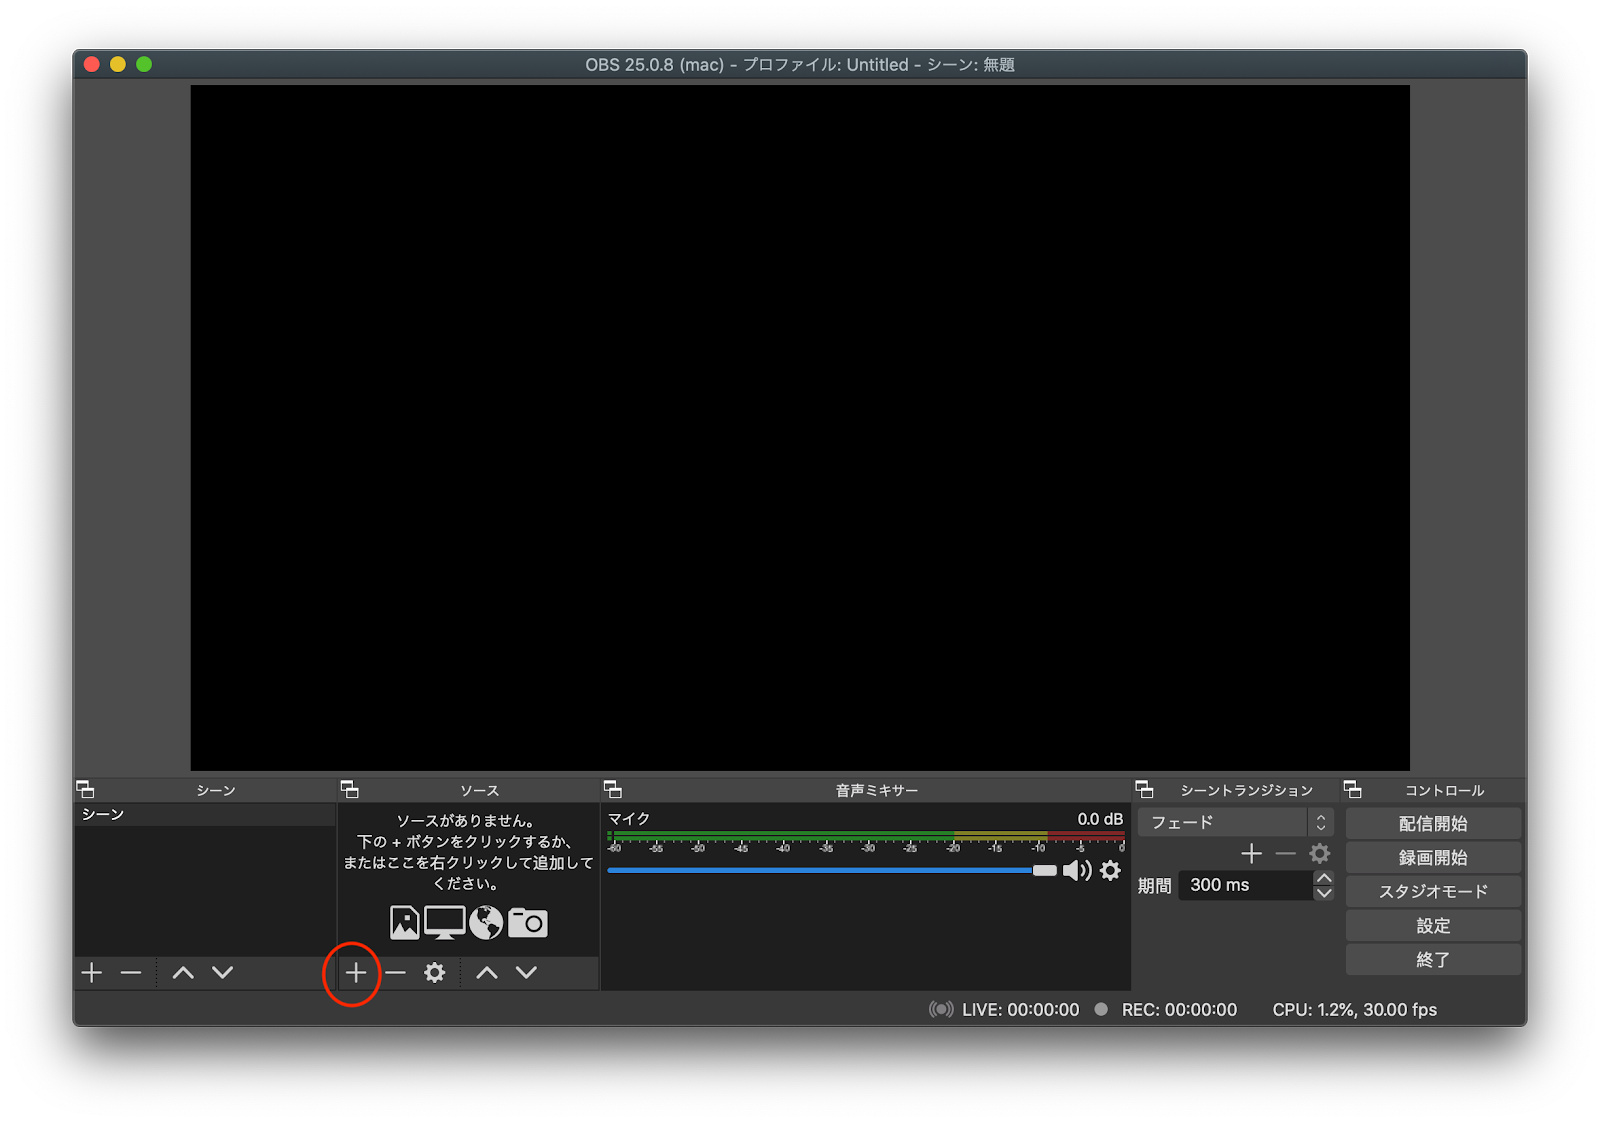Screen dimensions: 1600x1123
Task: Open マイク audio settings gear
Action: click(1111, 871)
